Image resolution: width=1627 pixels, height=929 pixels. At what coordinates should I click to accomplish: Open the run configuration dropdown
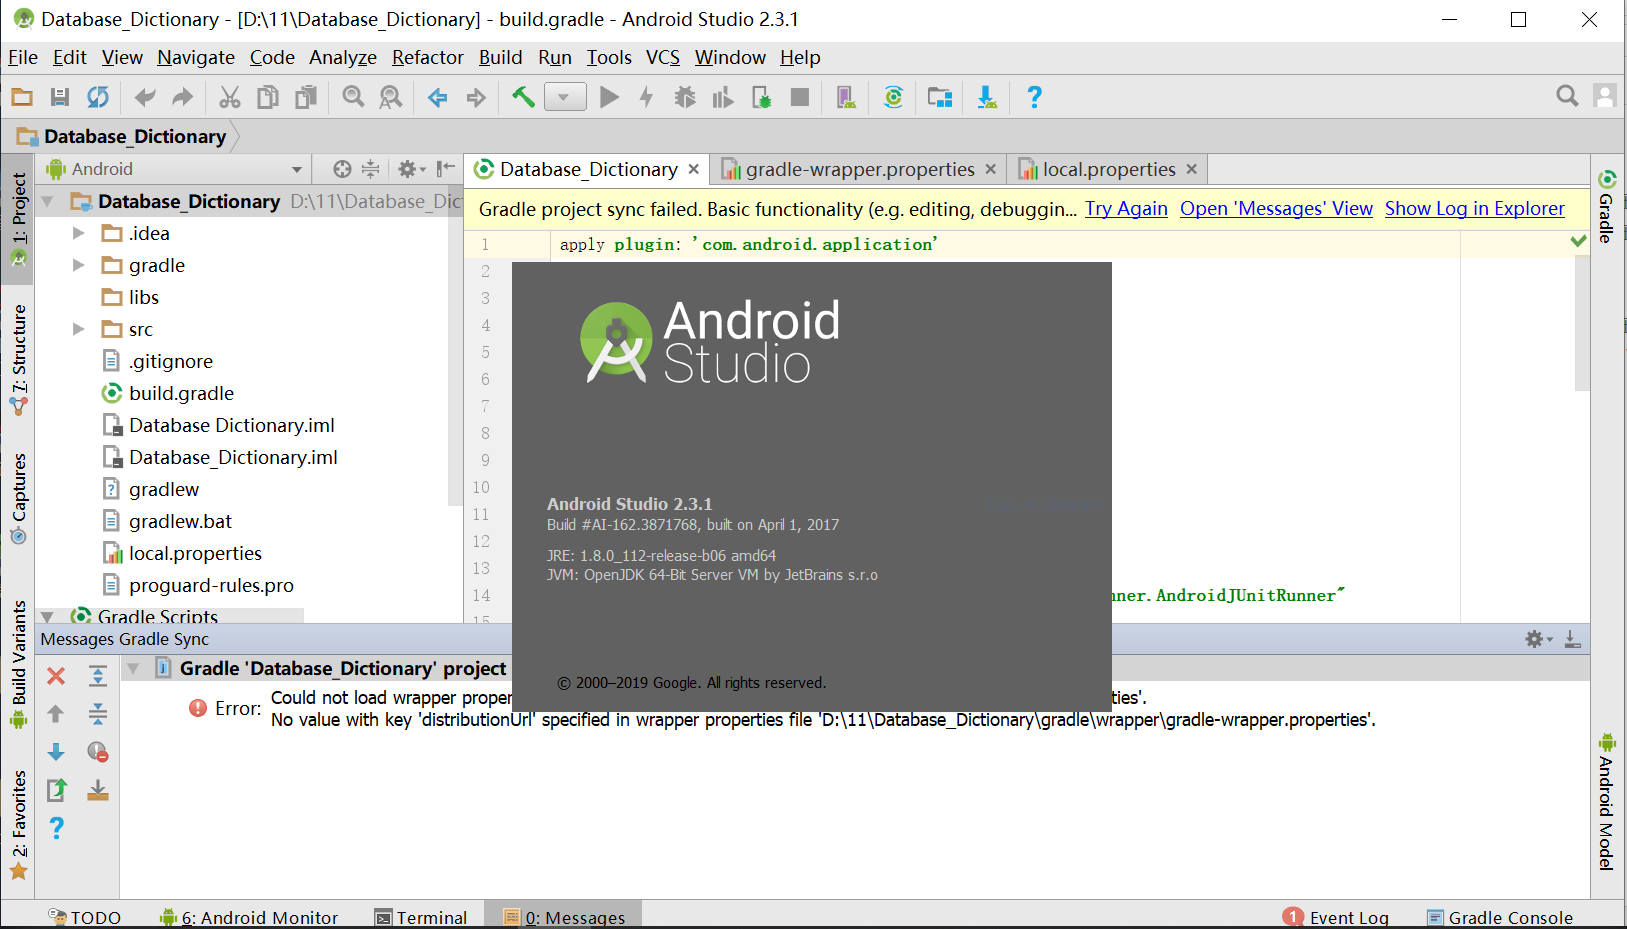(565, 97)
